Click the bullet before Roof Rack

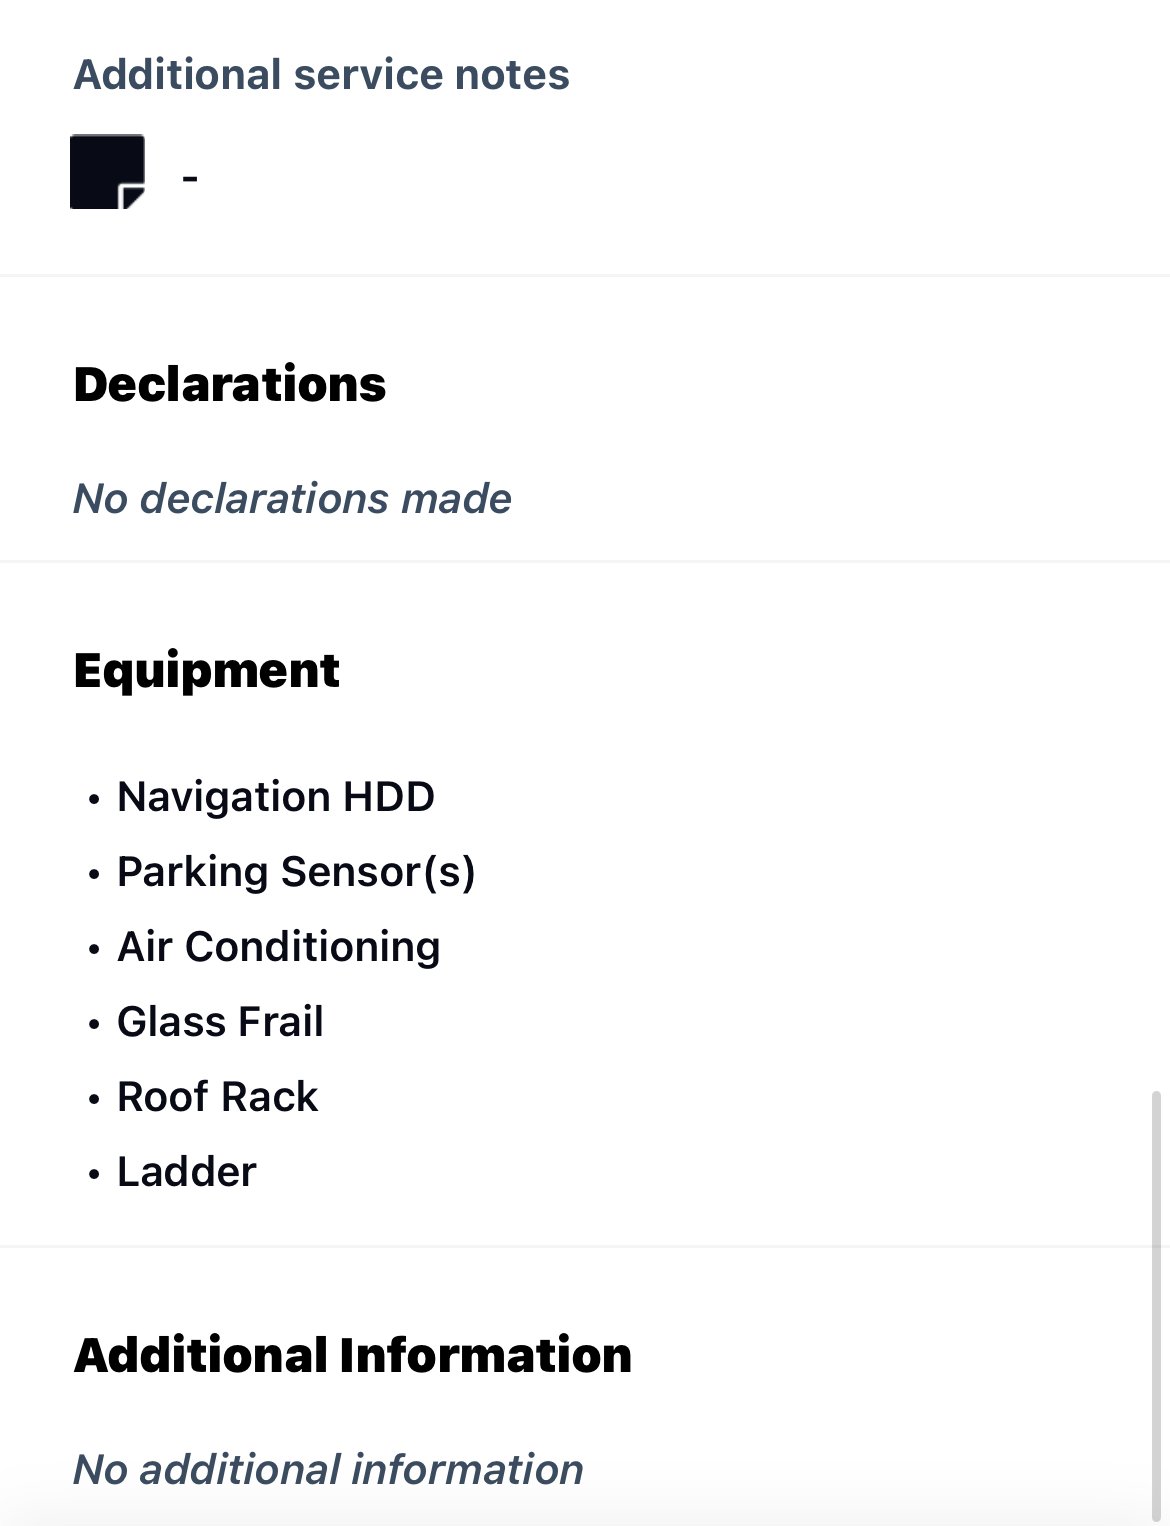94,1100
